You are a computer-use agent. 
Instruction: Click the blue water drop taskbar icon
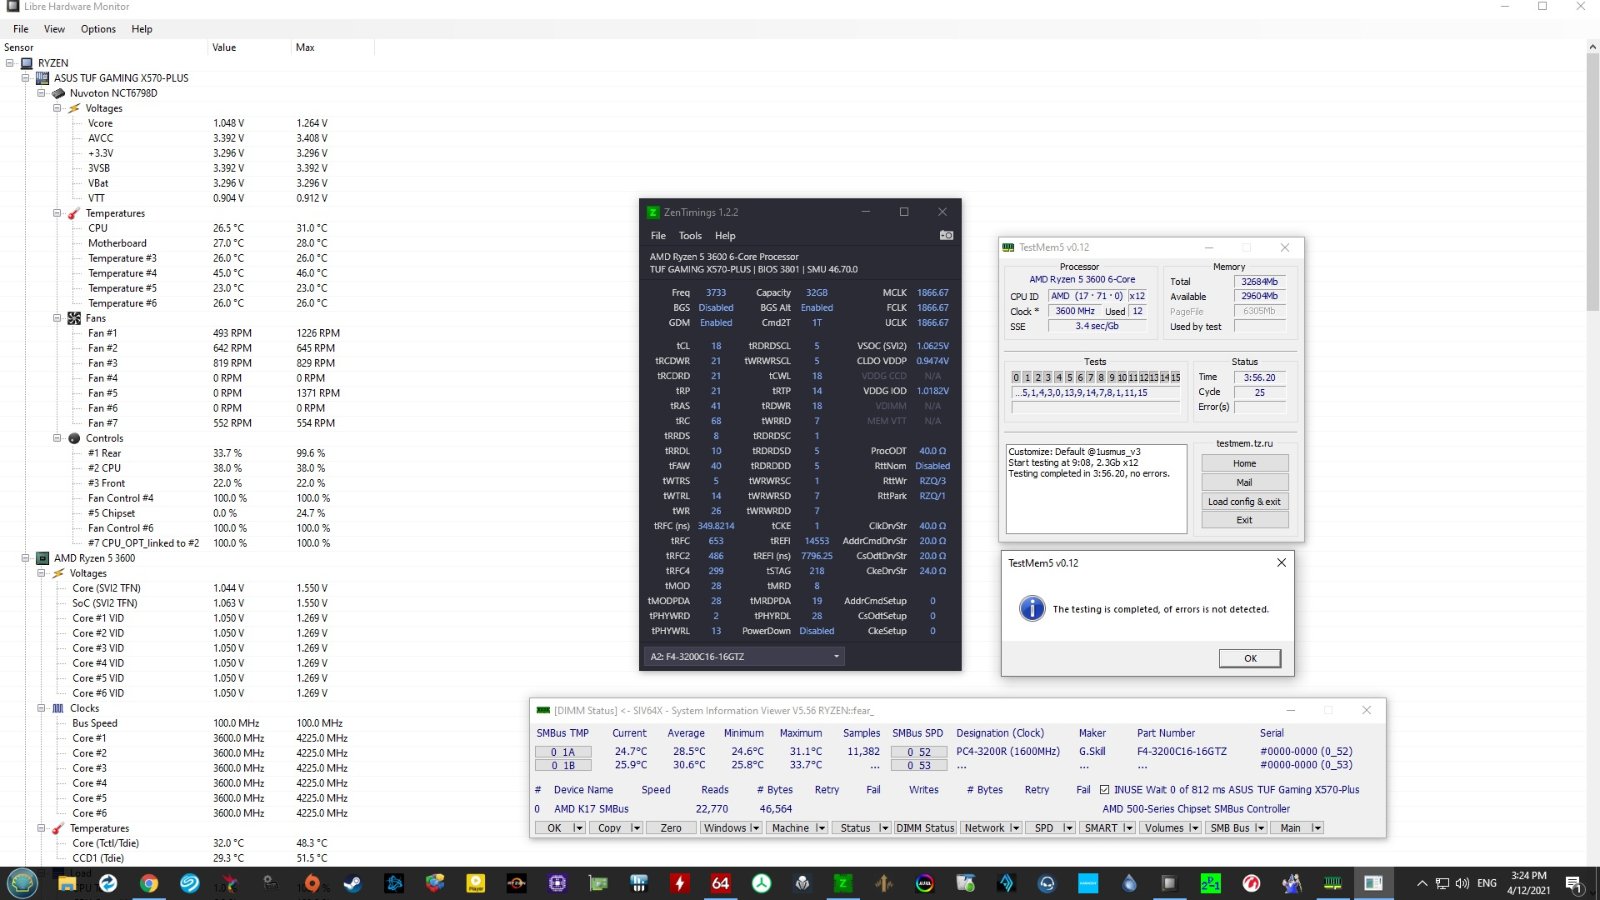tap(1129, 883)
